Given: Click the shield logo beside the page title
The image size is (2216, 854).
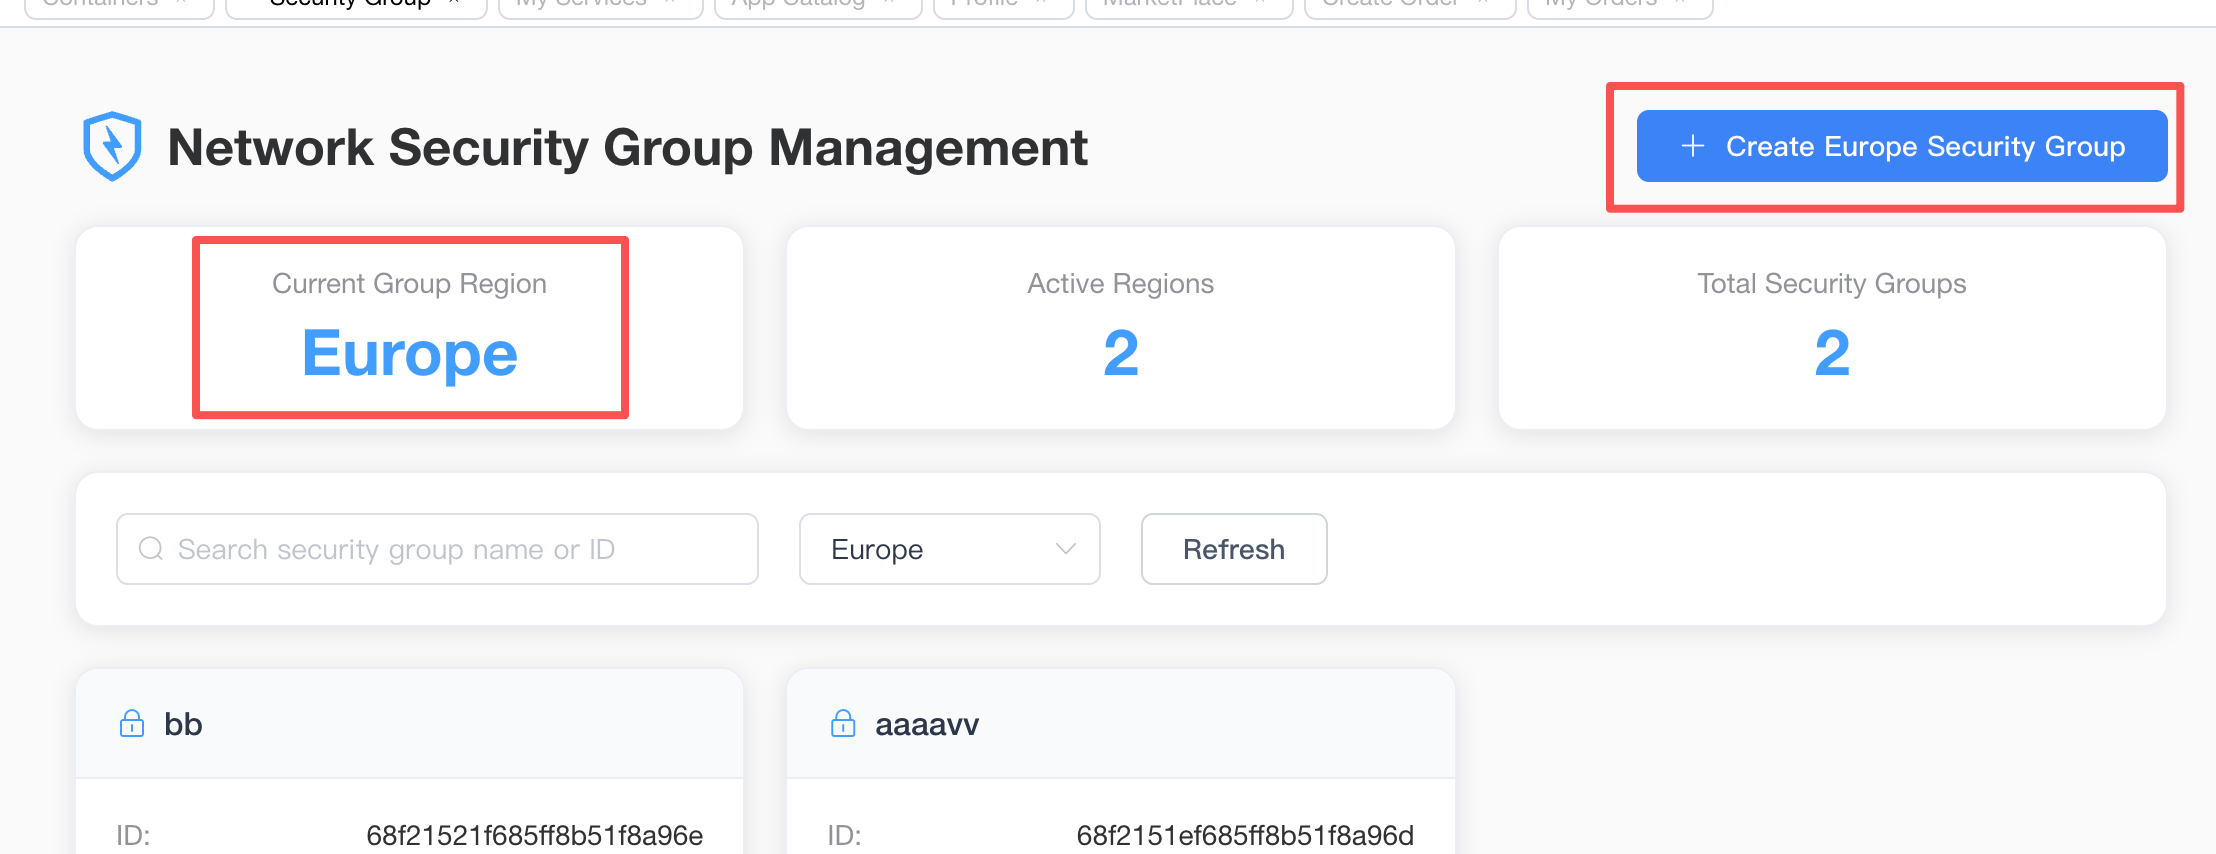Looking at the screenshot, I should point(112,146).
